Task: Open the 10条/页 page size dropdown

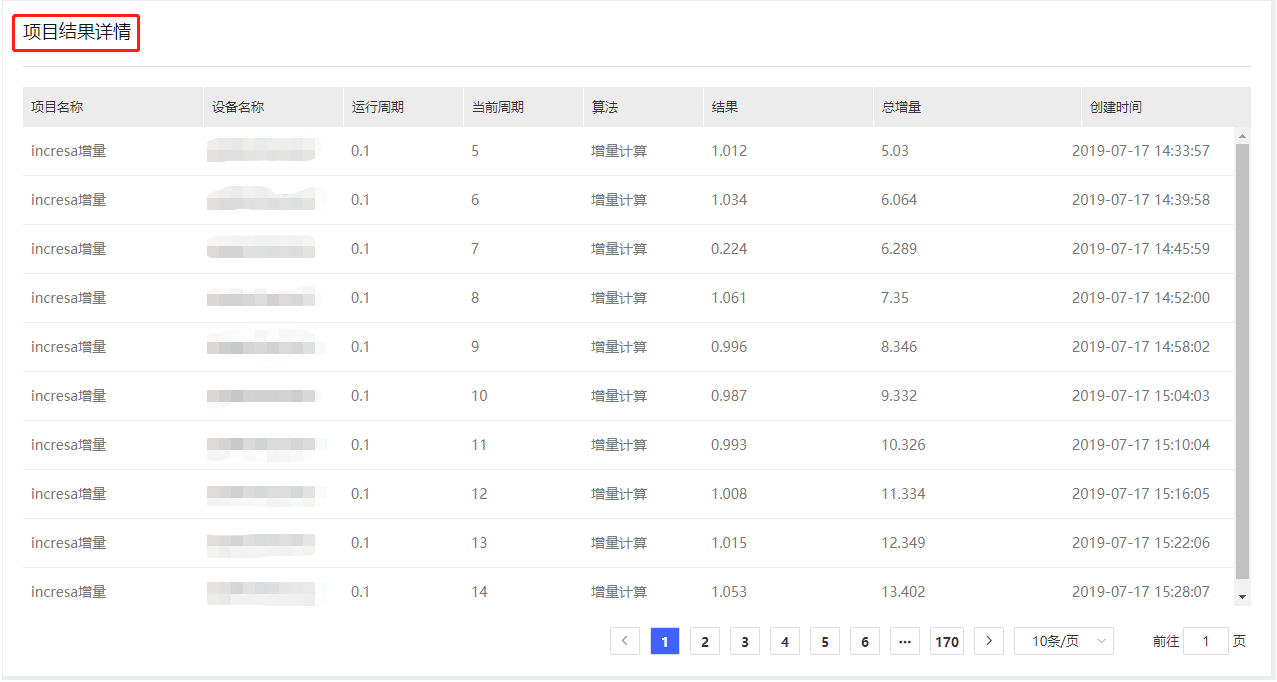Action: pyautogui.click(x=1064, y=641)
